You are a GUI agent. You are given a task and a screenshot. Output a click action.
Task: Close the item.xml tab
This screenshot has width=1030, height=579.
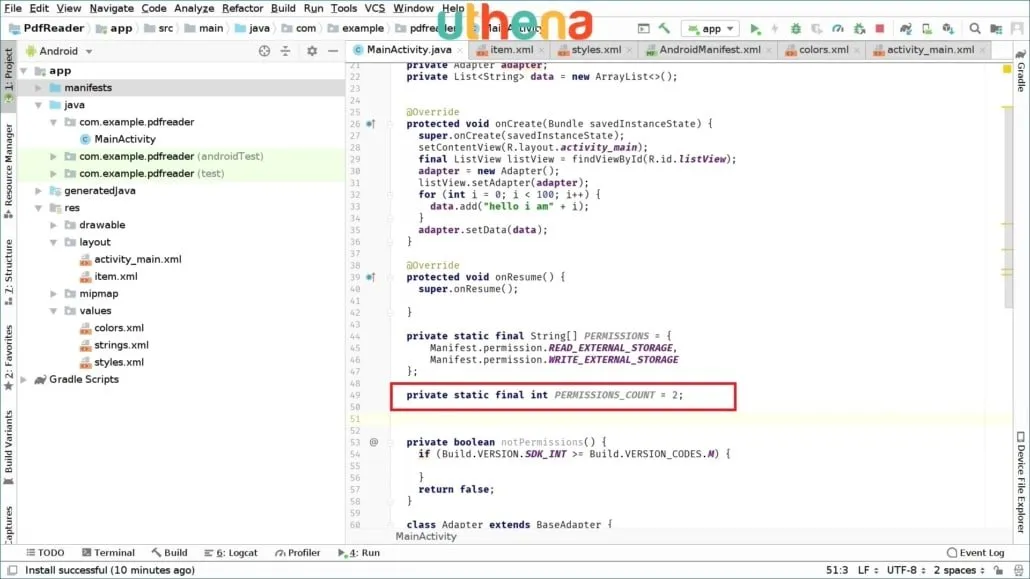tap(542, 50)
